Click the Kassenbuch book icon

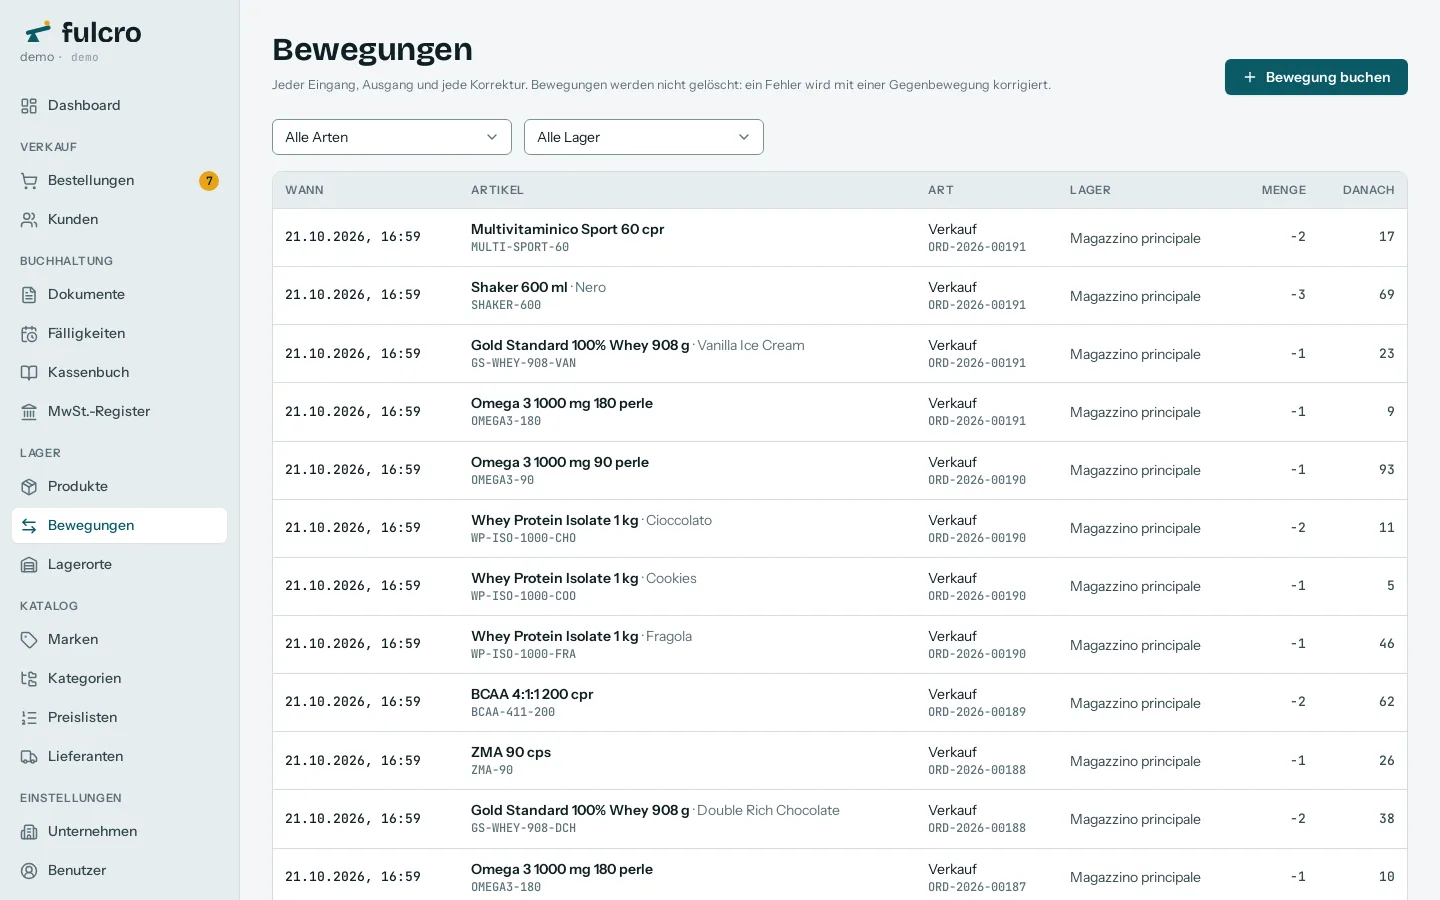[x=29, y=373]
